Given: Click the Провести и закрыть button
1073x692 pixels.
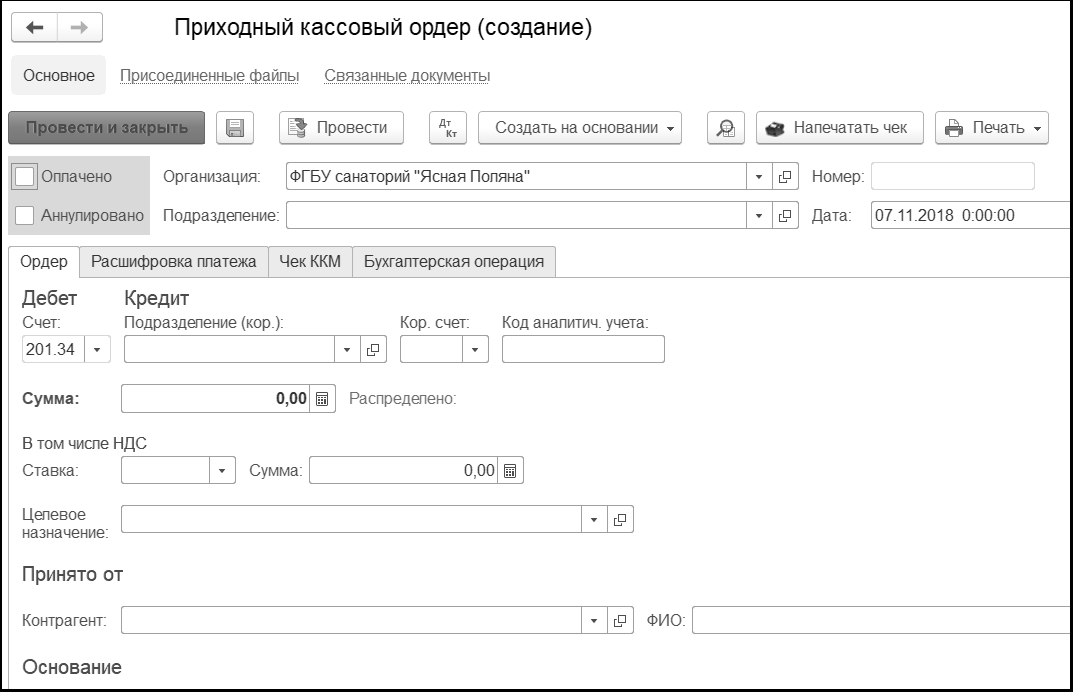Looking at the screenshot, I should (x=107, y=128).
